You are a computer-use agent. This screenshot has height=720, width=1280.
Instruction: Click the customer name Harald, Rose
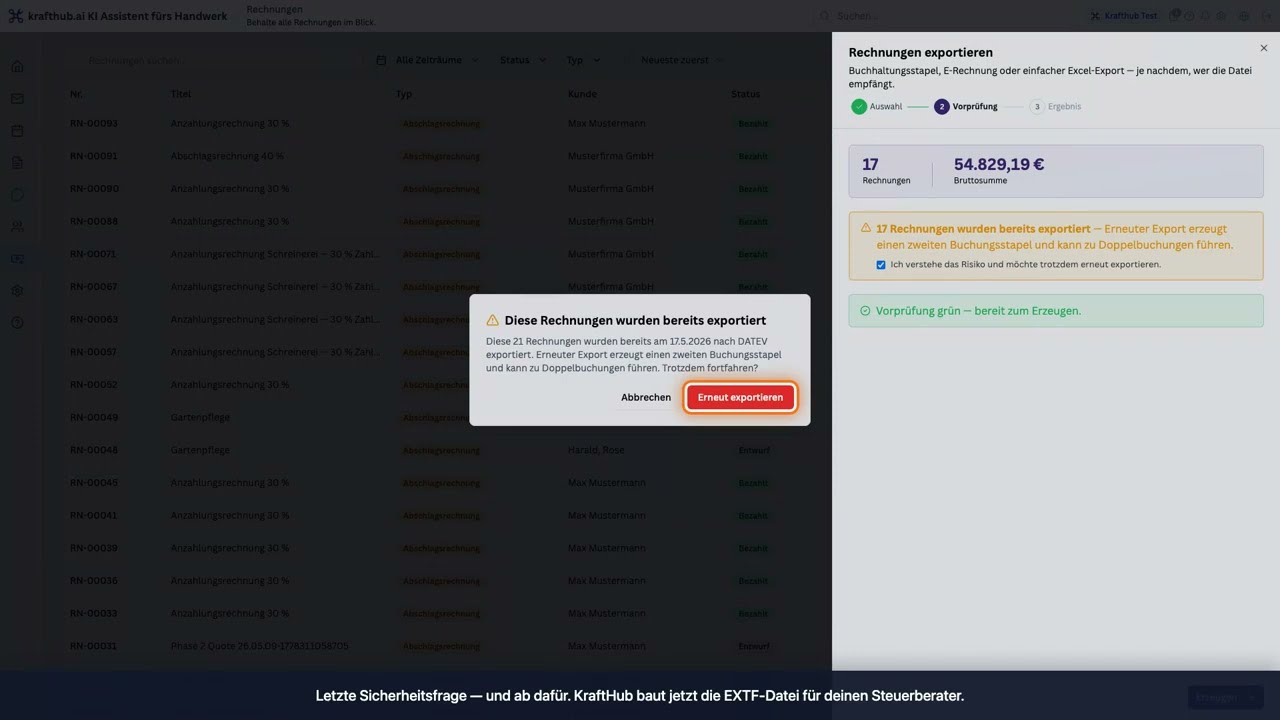(x=594, y=450)
